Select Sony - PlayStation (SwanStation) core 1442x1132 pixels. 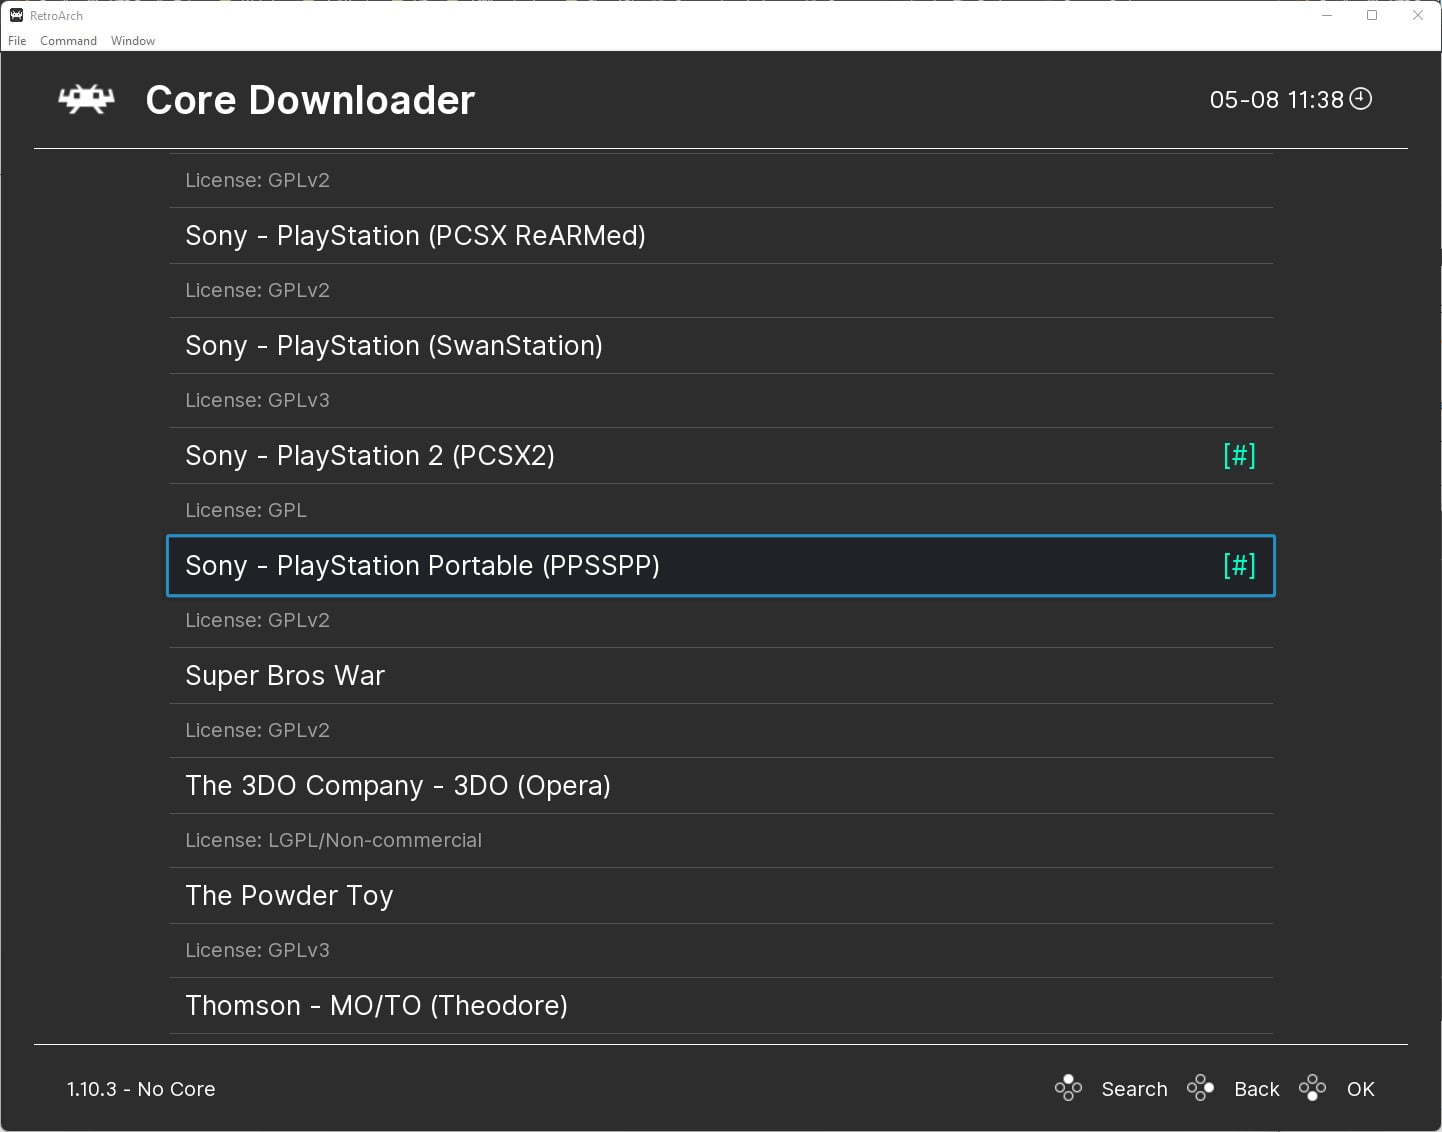393,345
